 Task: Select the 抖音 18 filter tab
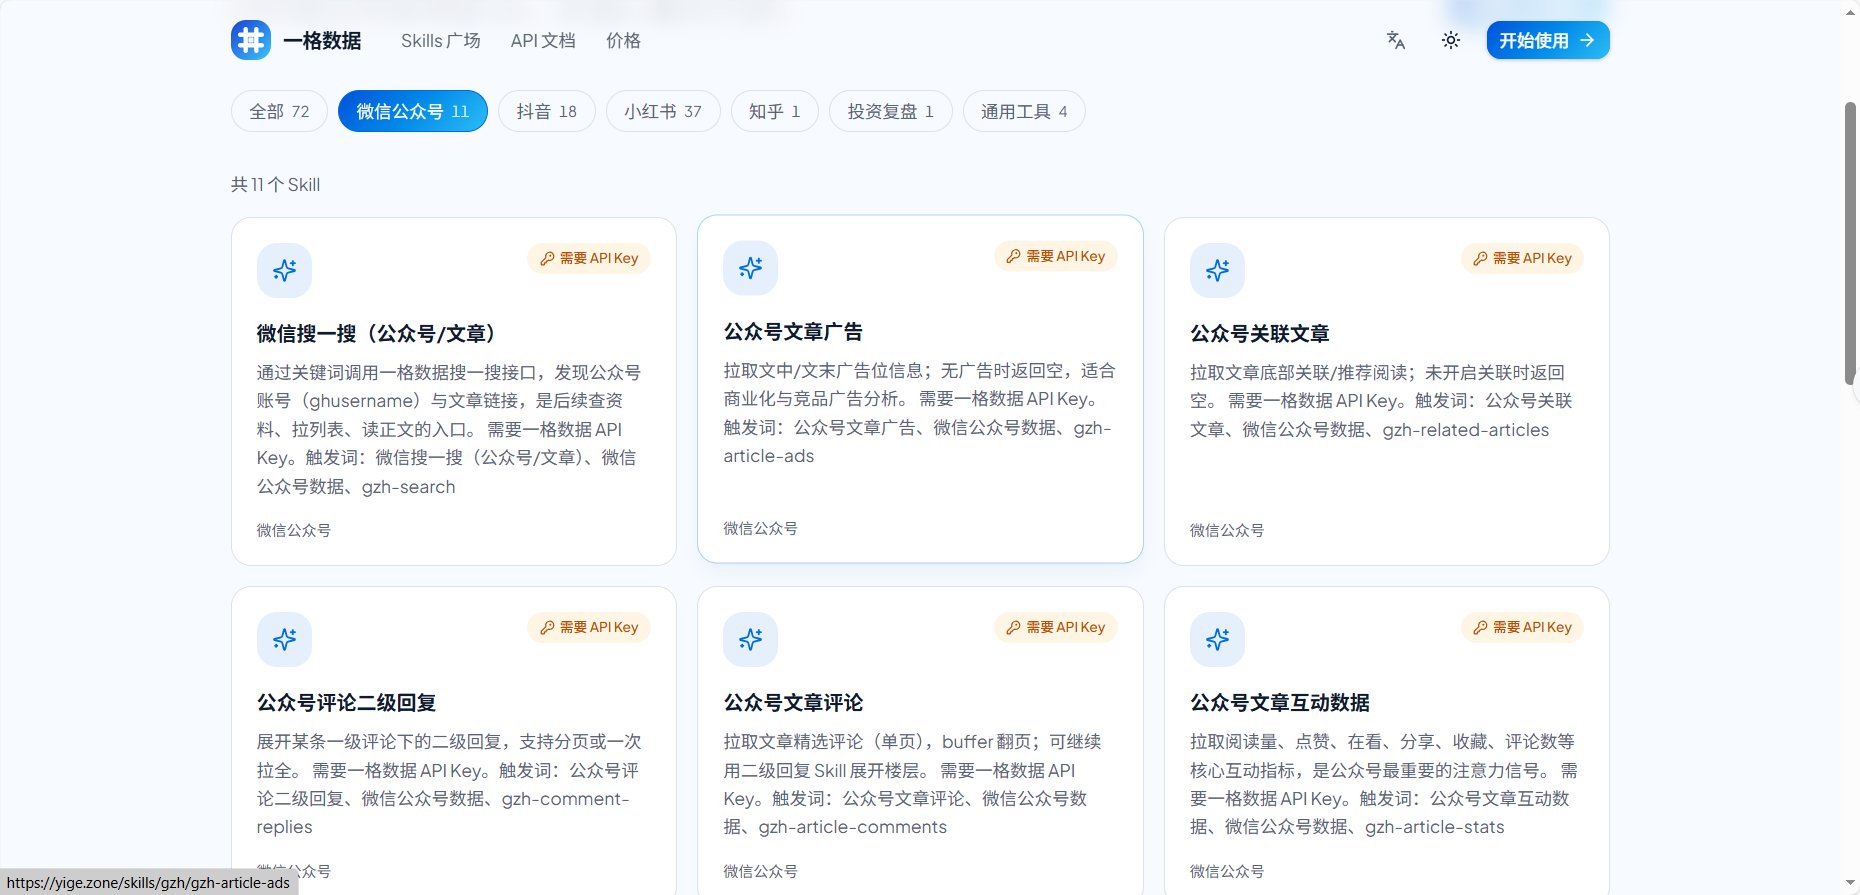[x=547, y=111]
